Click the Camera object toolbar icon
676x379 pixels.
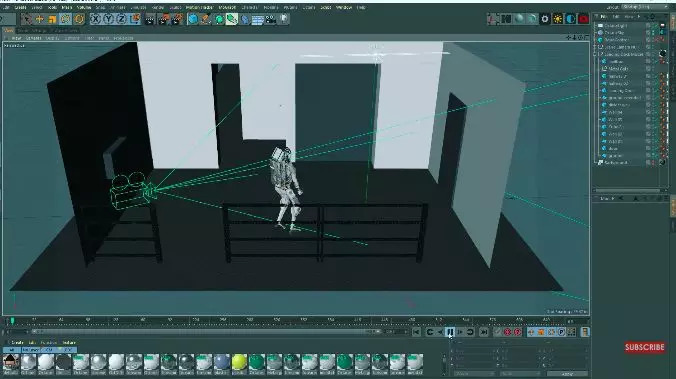271,19
